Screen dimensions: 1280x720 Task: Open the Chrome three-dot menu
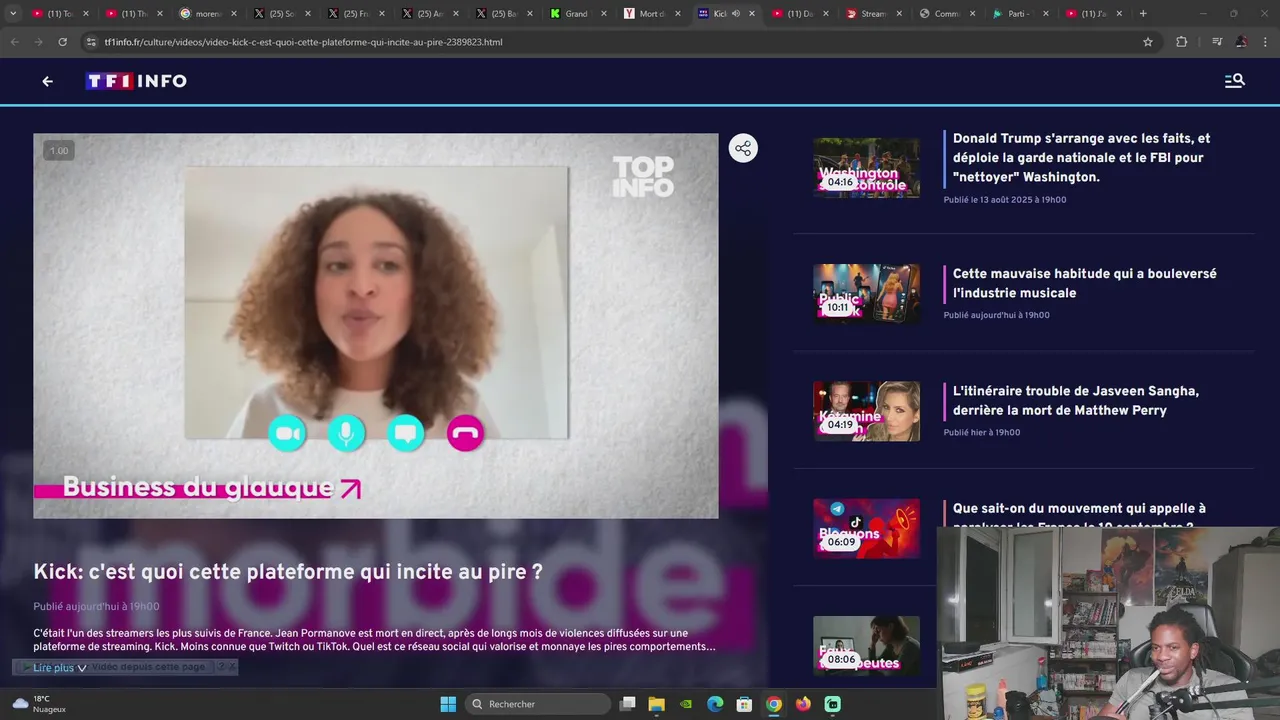[x=1266, y=42]
